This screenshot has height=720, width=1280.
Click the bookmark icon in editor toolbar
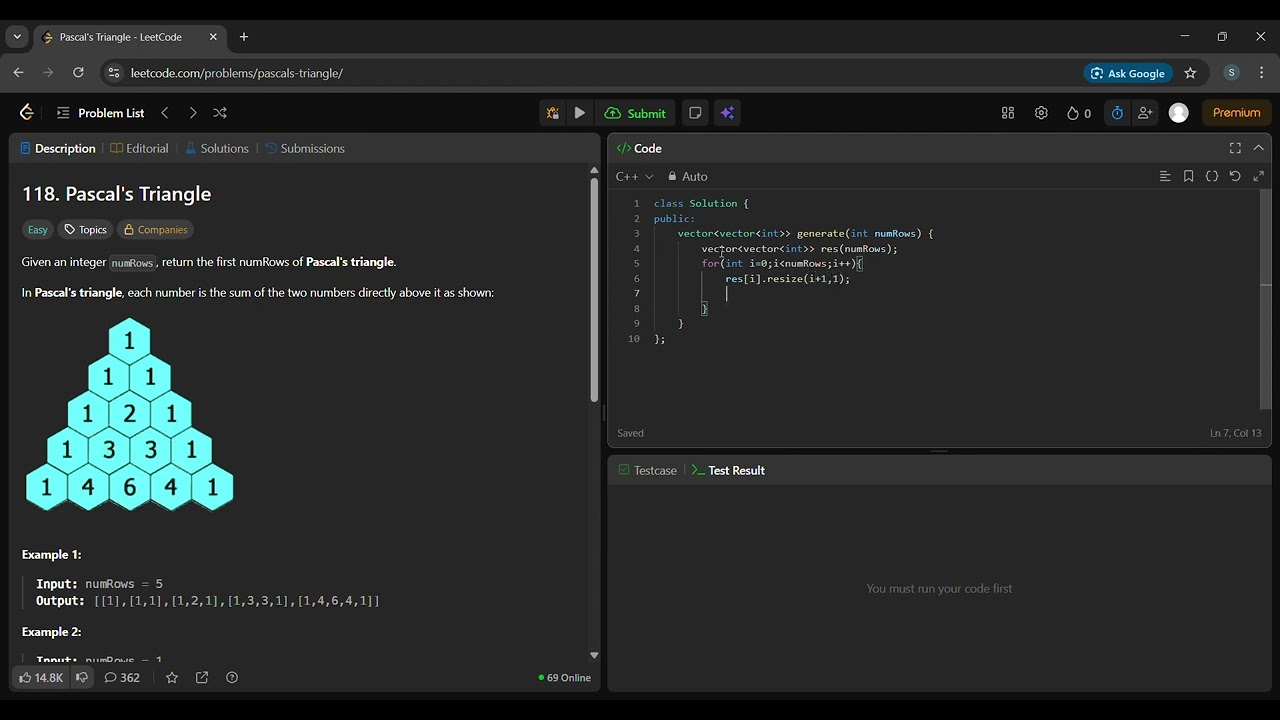click(x=1188, y=176)
